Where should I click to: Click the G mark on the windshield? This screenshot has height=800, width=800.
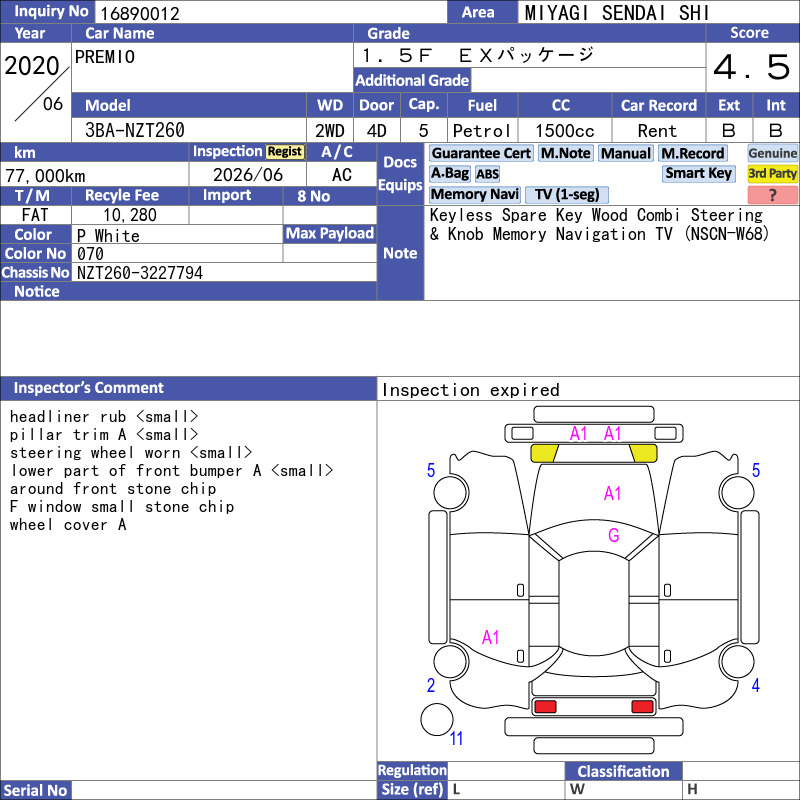tap(613, 536)
